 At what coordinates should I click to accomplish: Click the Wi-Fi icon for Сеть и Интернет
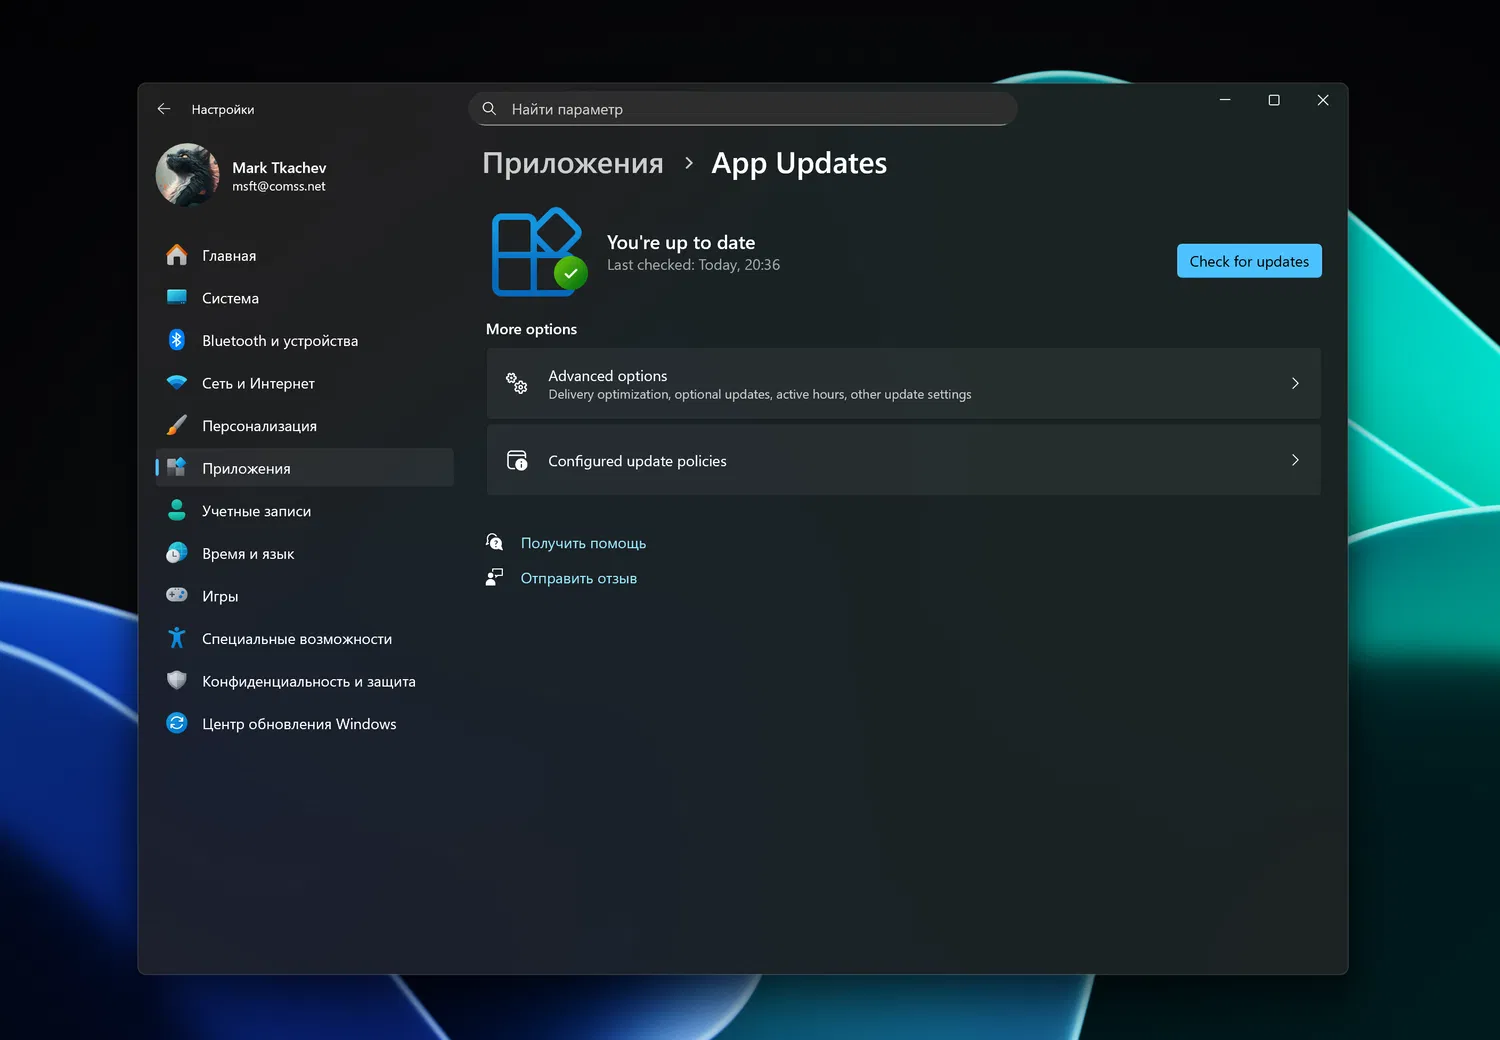177,383
